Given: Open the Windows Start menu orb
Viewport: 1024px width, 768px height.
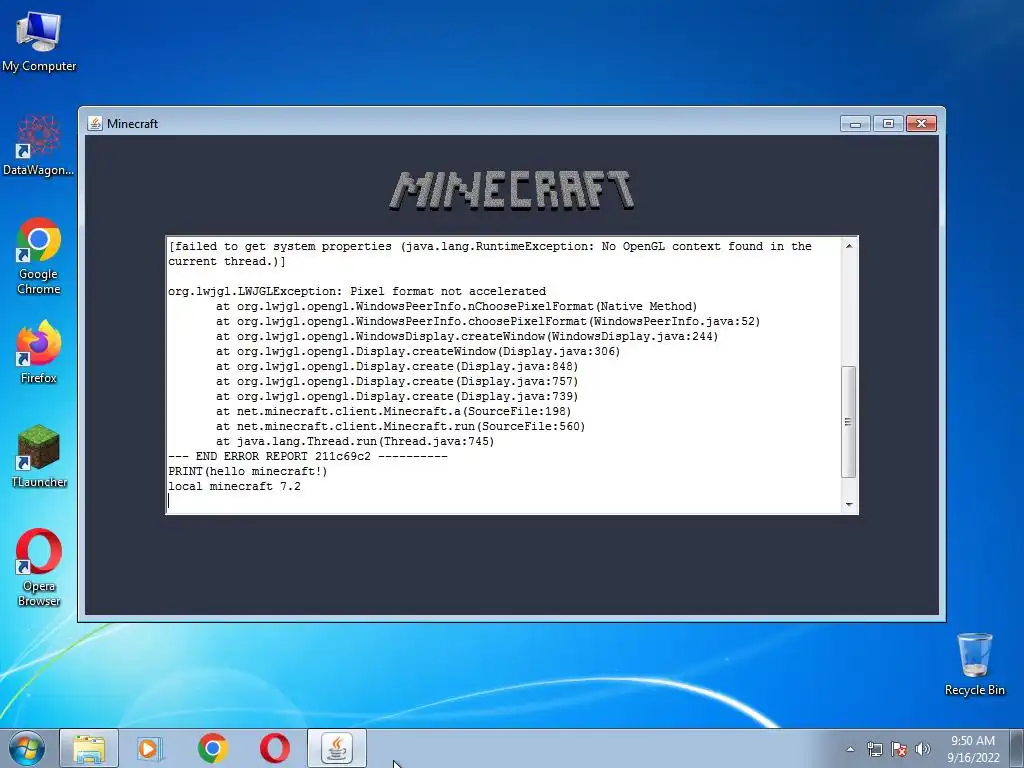Looking at the screenshot, I should coord(27,748).
